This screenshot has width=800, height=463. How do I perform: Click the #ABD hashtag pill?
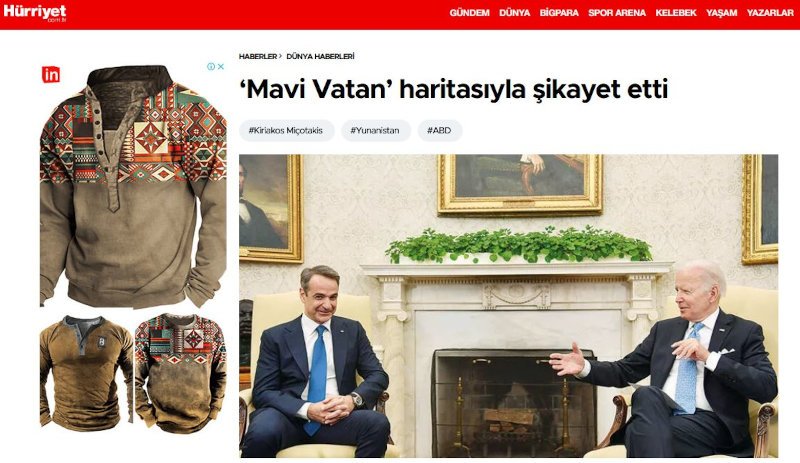pos(440,131)
